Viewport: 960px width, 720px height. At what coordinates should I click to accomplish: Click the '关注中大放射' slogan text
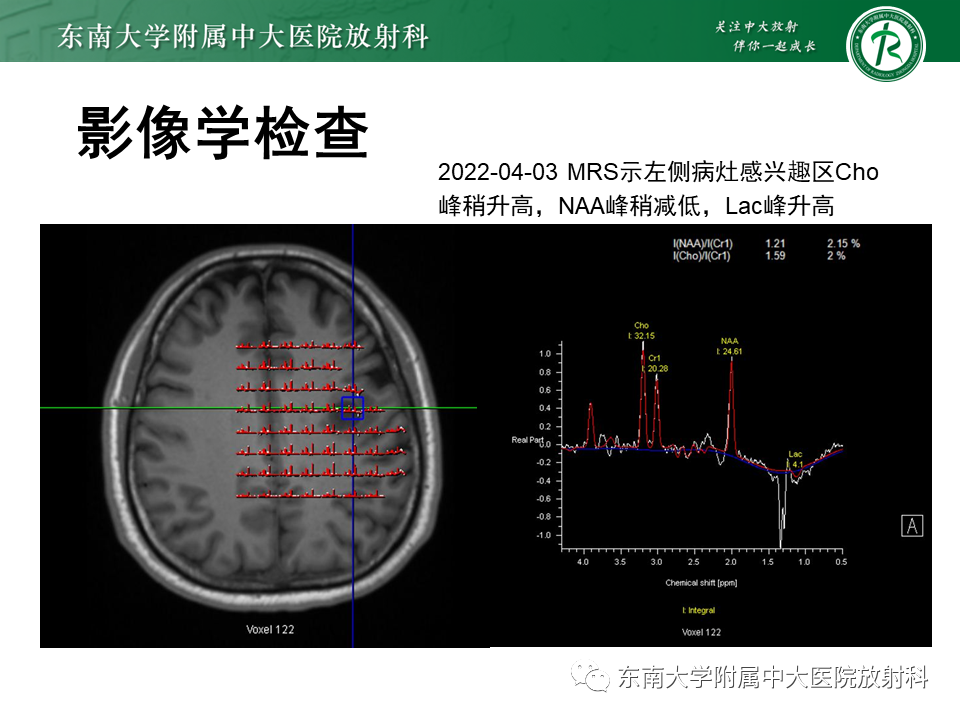tap(757, 27)
